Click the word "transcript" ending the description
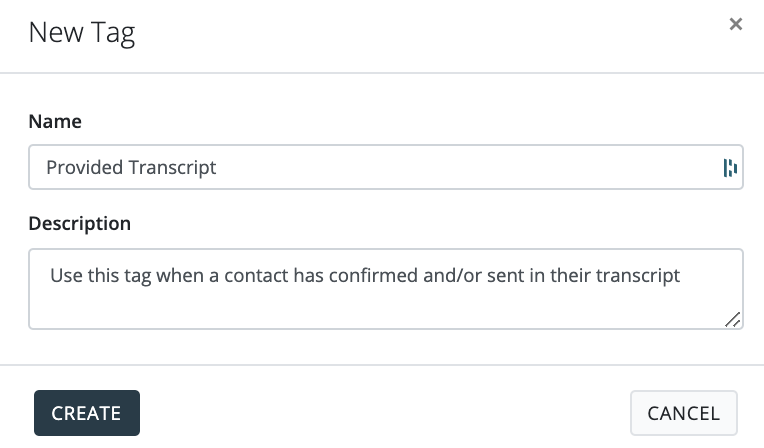Viewport: 764px width, 448px height. pos(639,275)
